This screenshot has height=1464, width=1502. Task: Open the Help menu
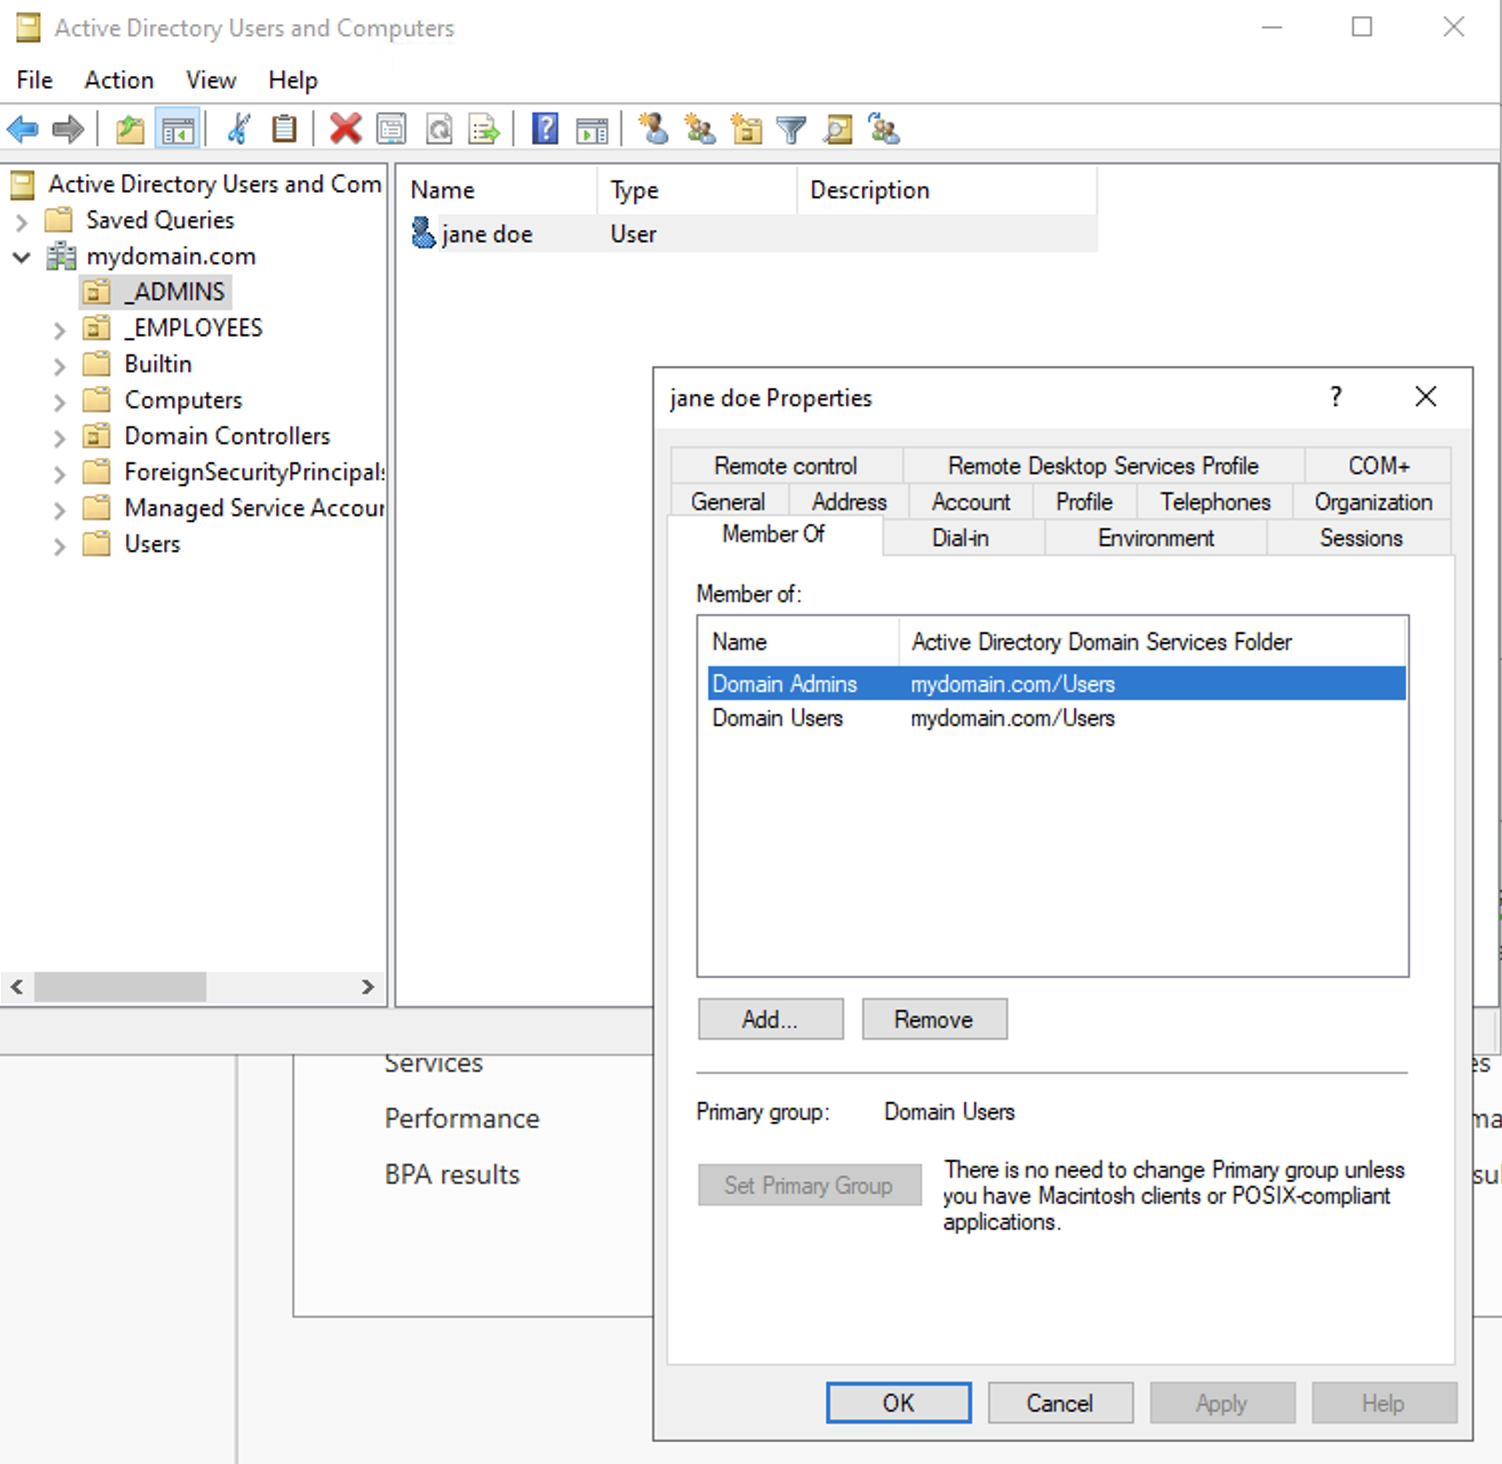293,80
